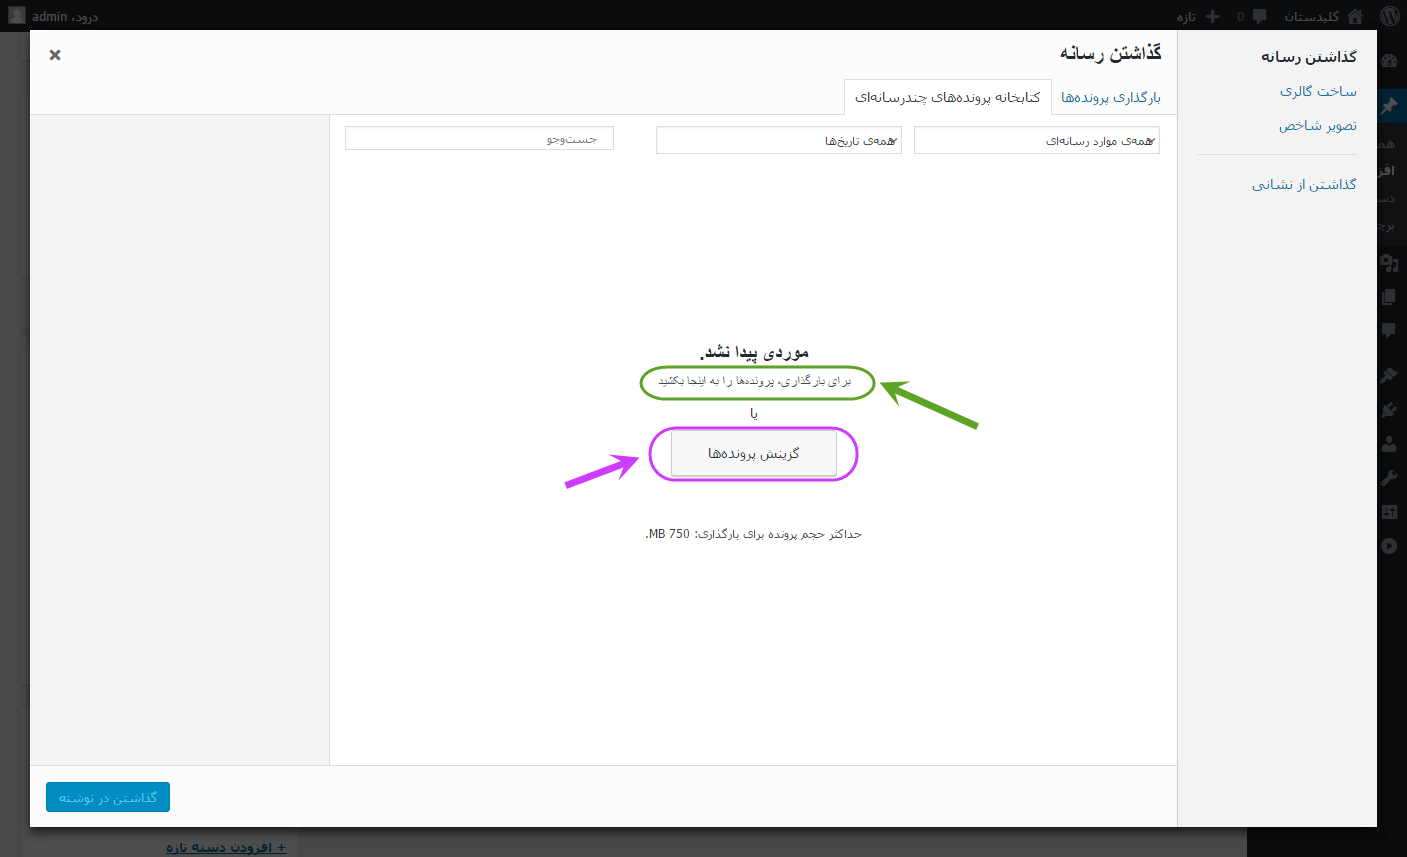Expand the all dates filter dropdown

(779, 141)
